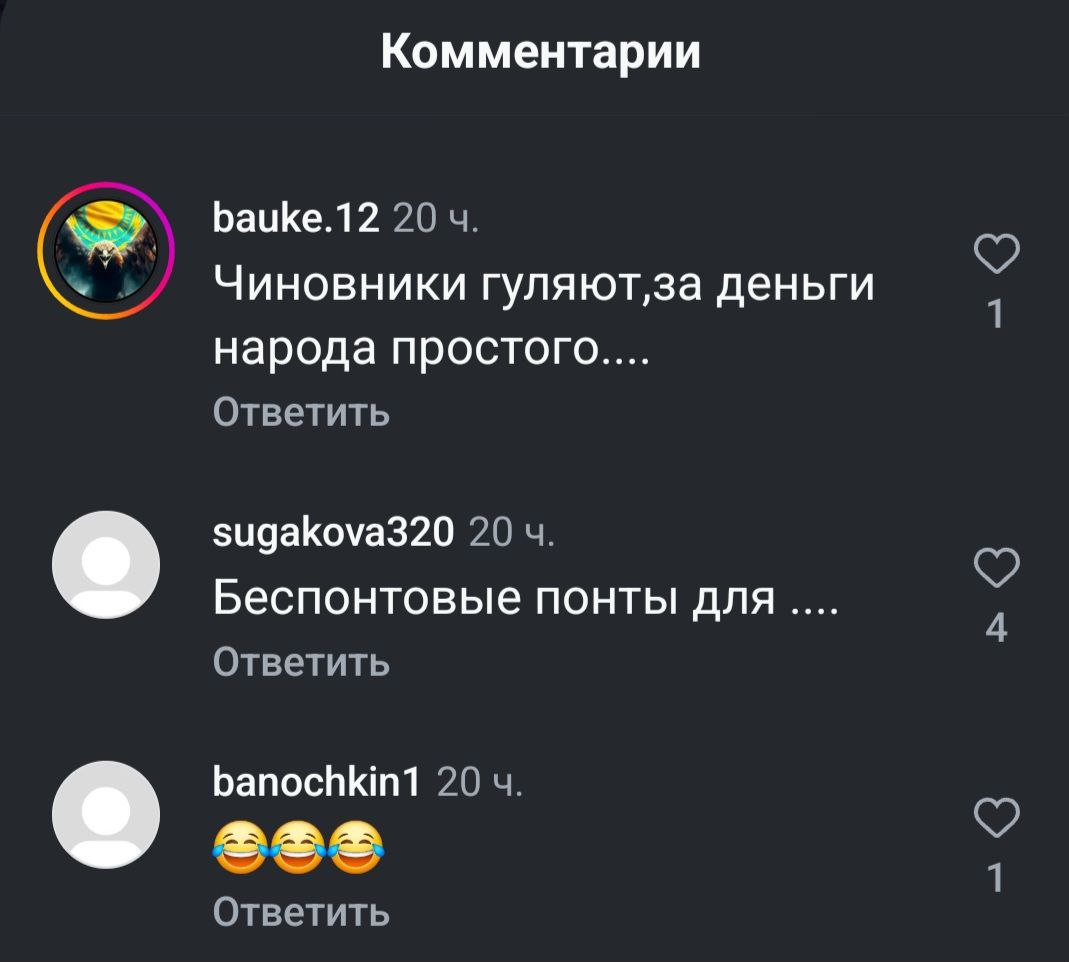1069x962 pixels.
Task: Click the Комментарии header title
Action: click(x=541, y=51)
